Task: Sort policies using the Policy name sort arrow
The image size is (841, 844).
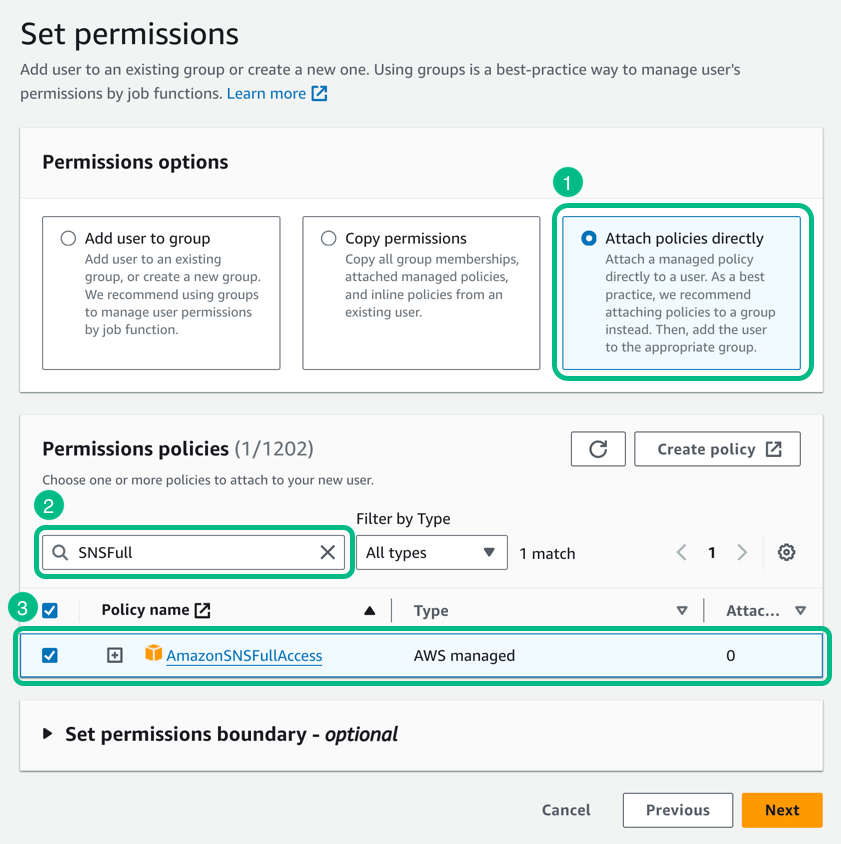Action: (x=369, y=609)
